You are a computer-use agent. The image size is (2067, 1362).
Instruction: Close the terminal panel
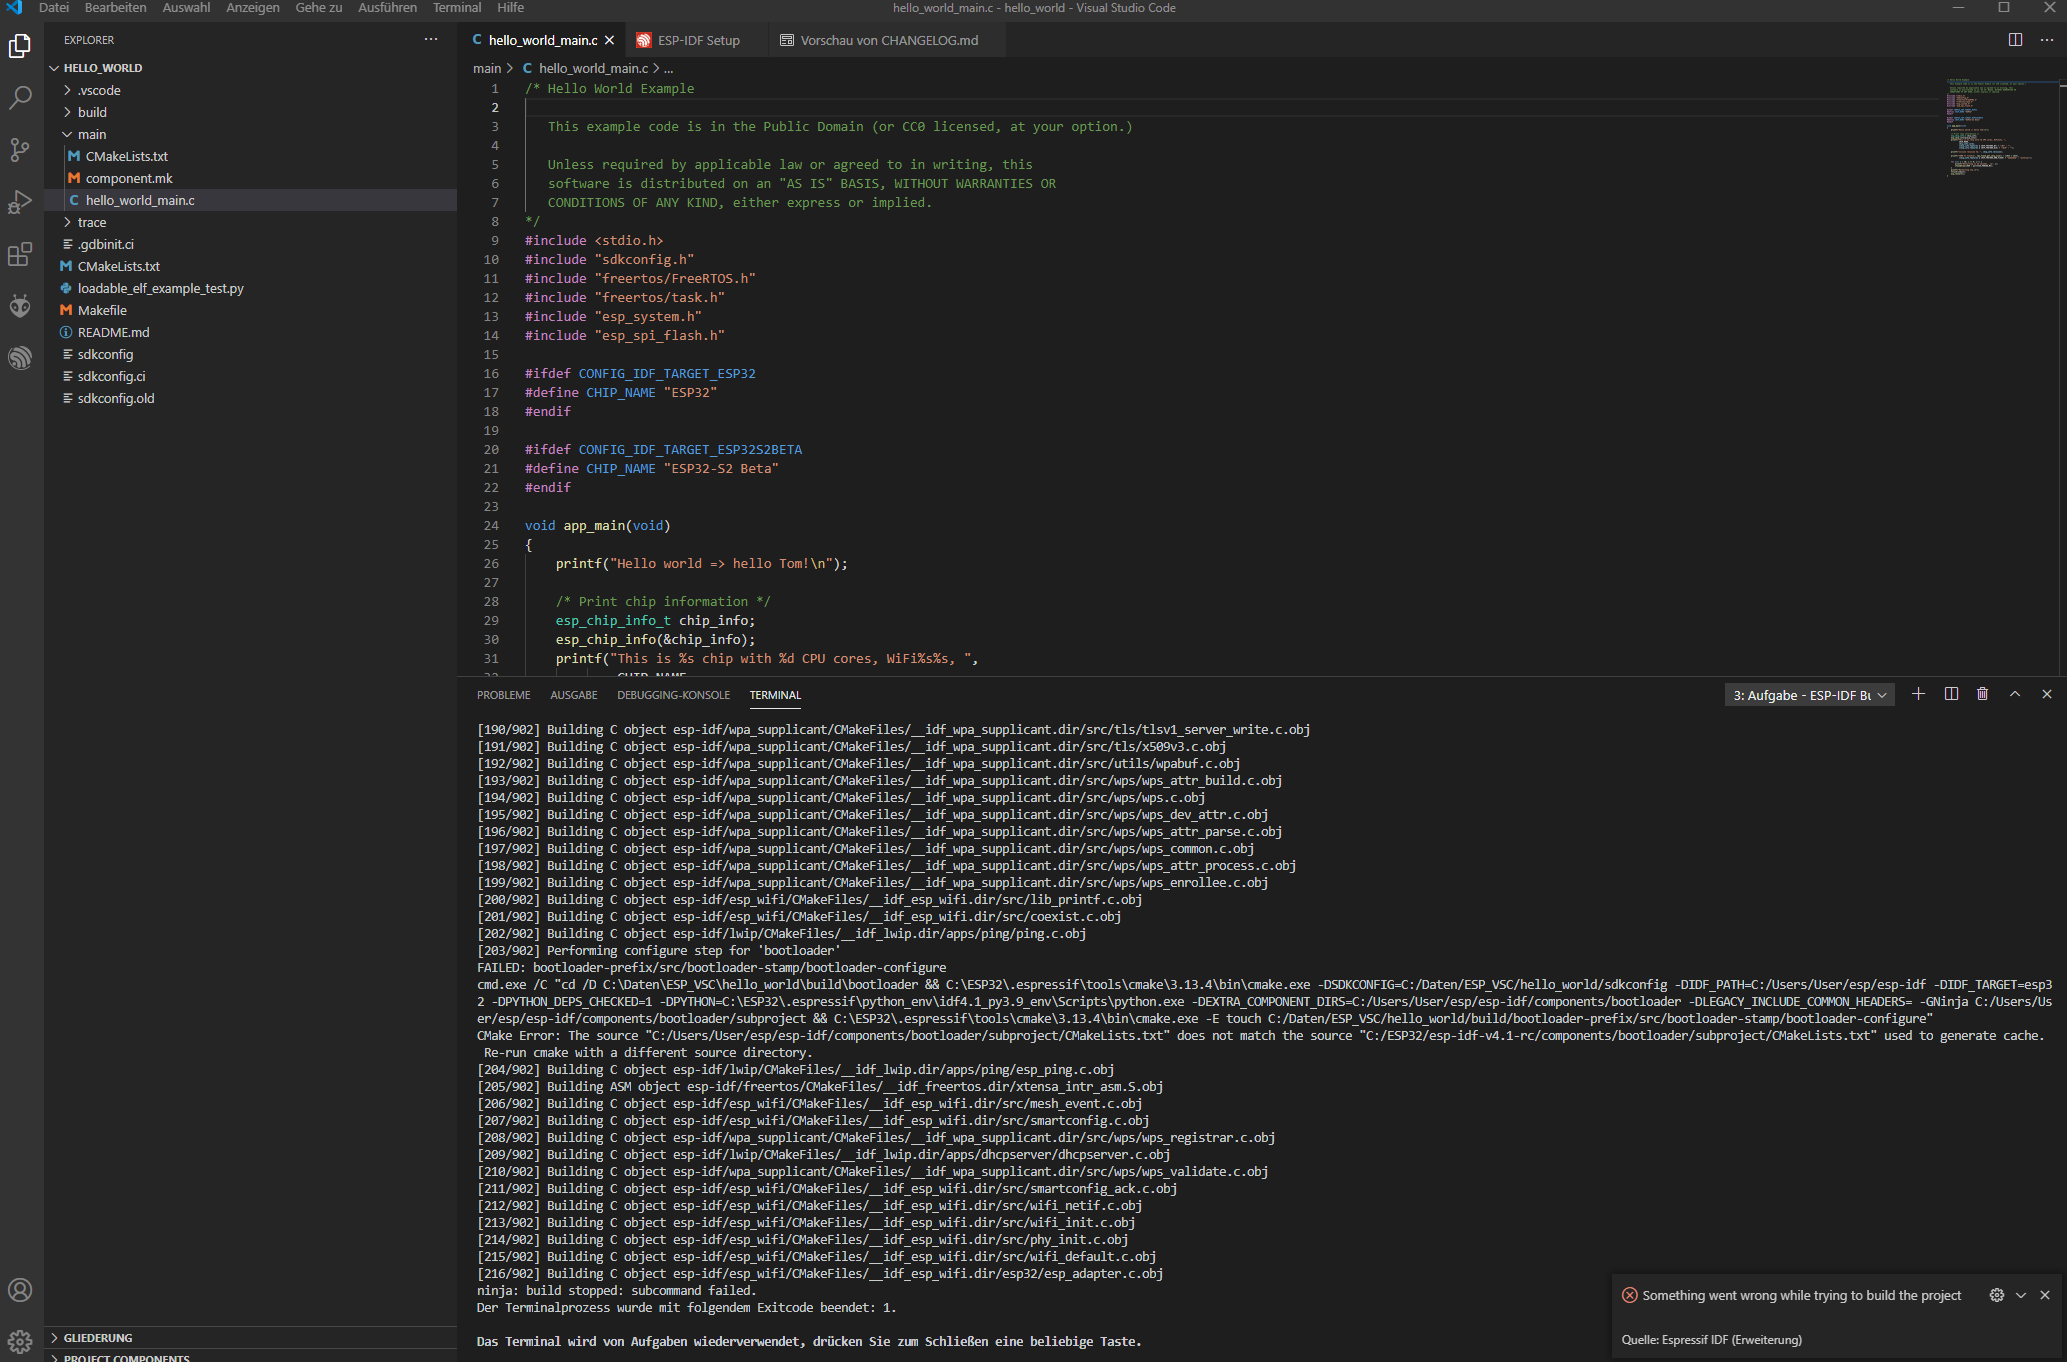pos(2047,694)
